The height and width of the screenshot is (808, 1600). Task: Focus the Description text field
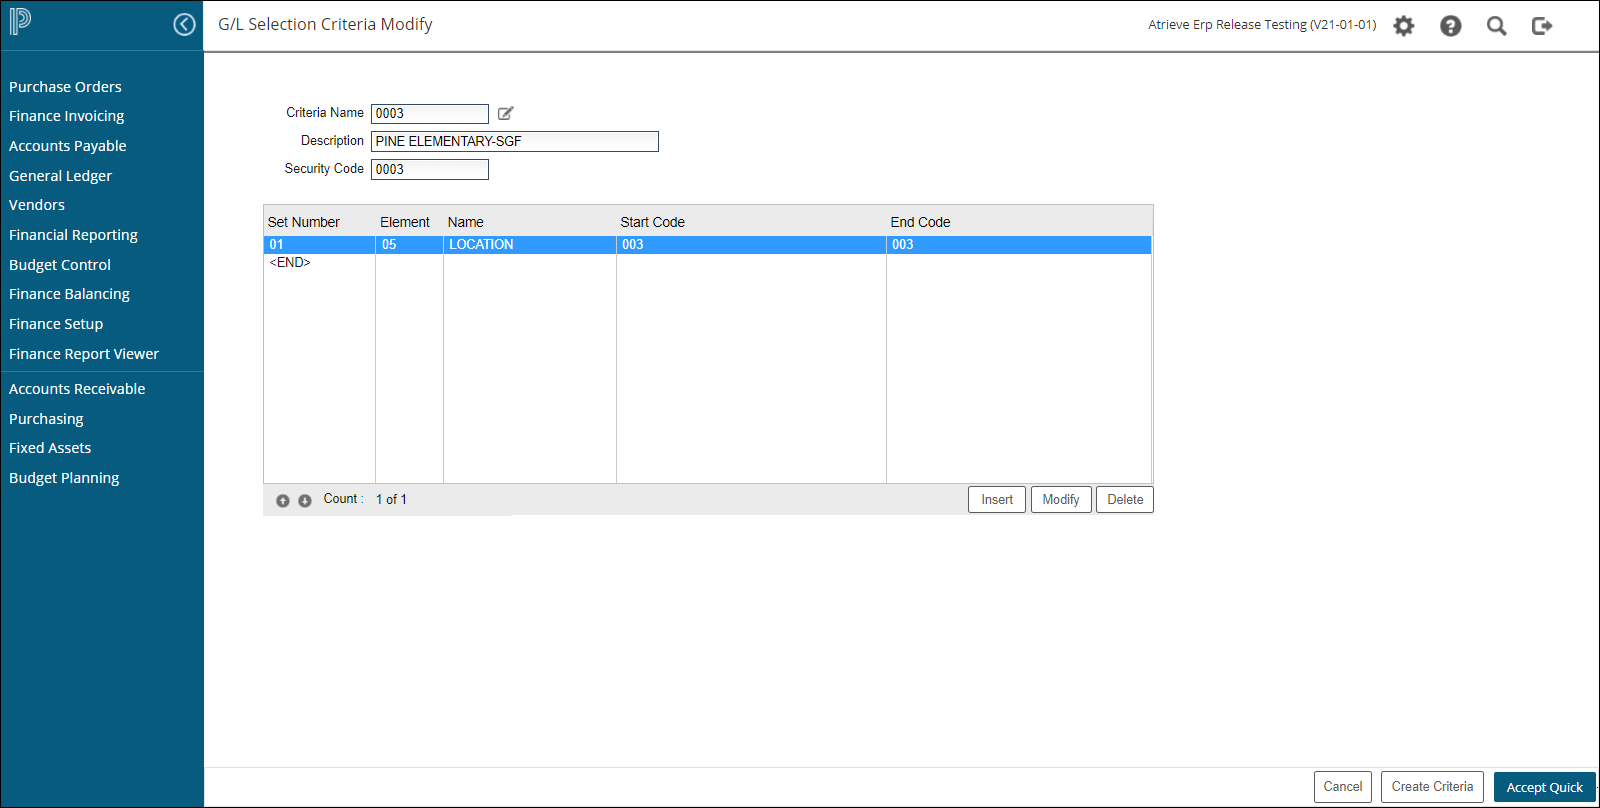pos(514,141)
